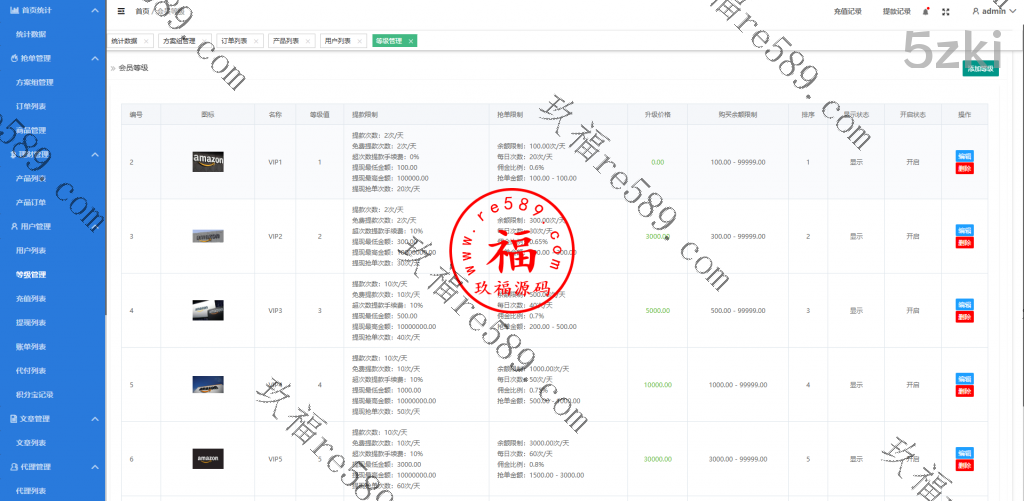Image resolution: width=1024 pixels, height=501 pixels.
Task: Click 编辑 button for VIP1 row
Action: [964, 156]
